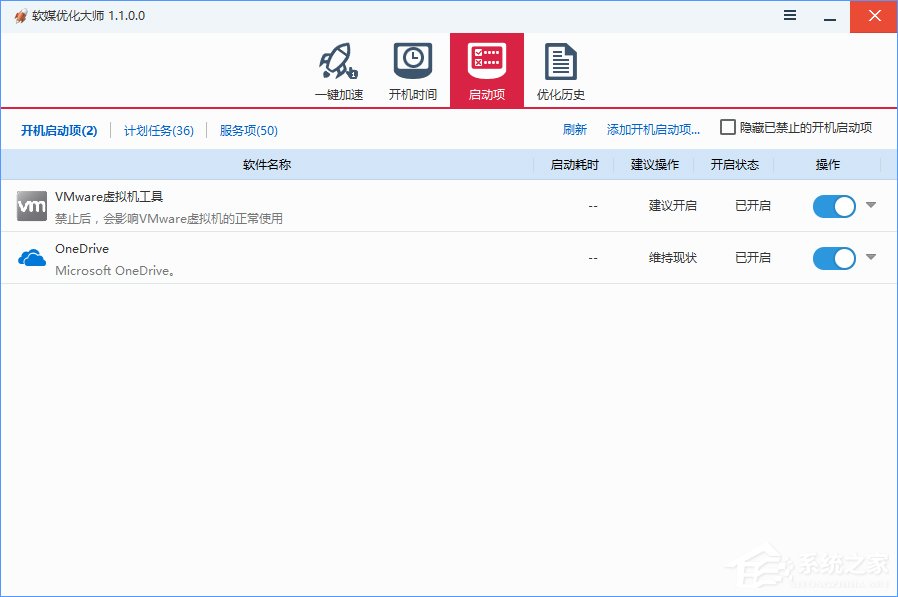The width and height of the screenshot is (898, 597).
Task: Click the VMware vm icon
Action: pyautogui.click(x=31, y=206)
